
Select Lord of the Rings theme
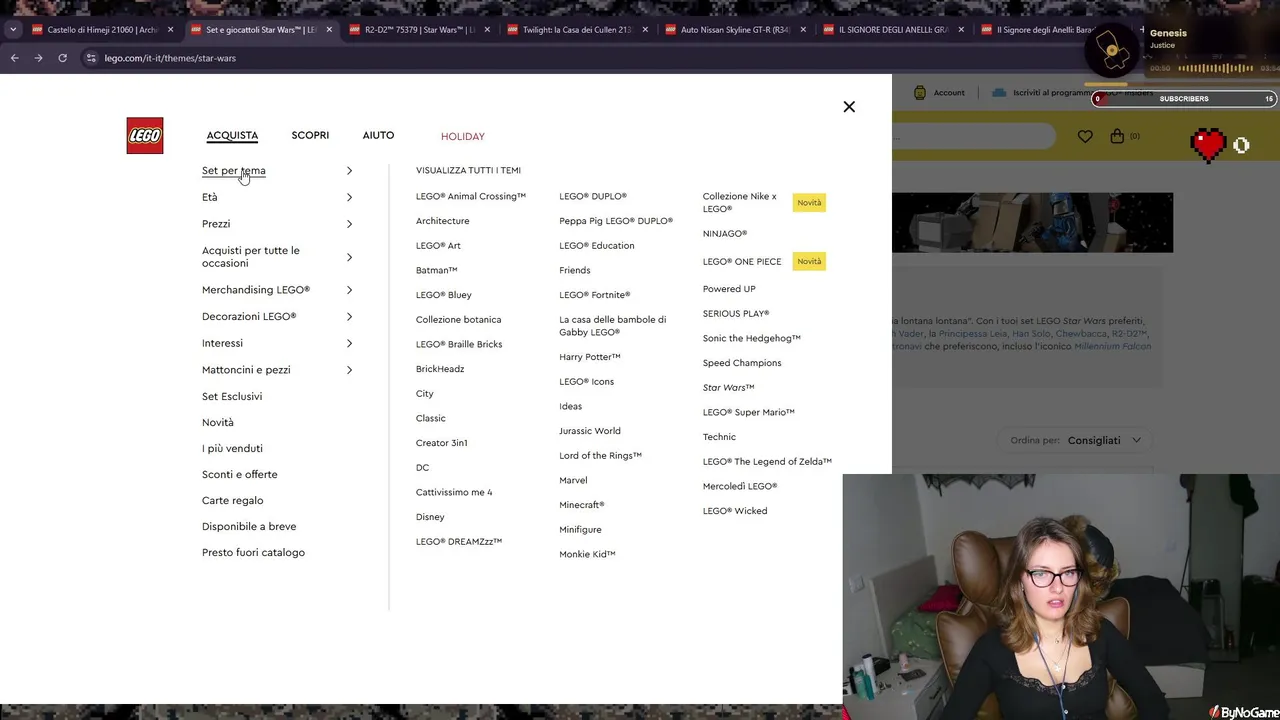600,456
